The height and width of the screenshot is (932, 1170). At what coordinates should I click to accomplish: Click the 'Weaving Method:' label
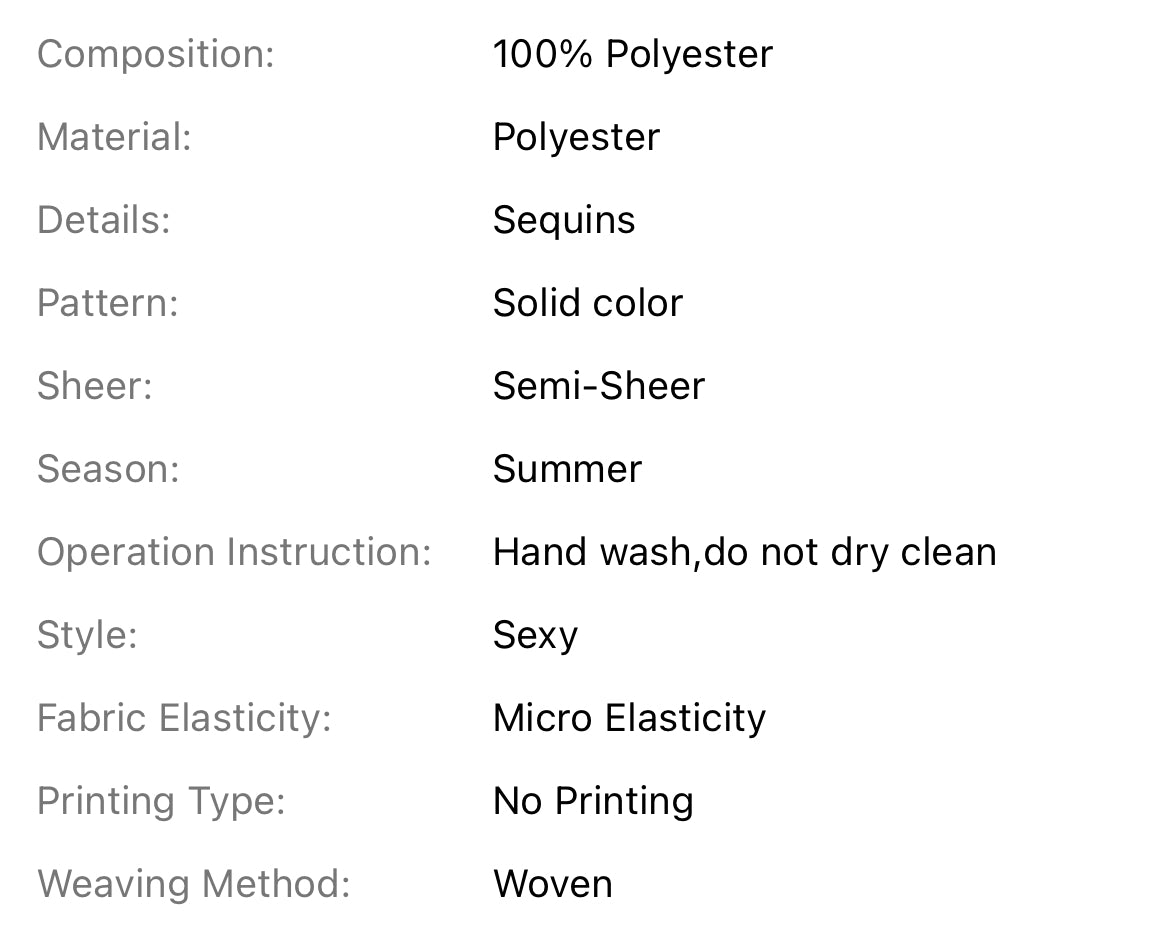pos(194,884)
